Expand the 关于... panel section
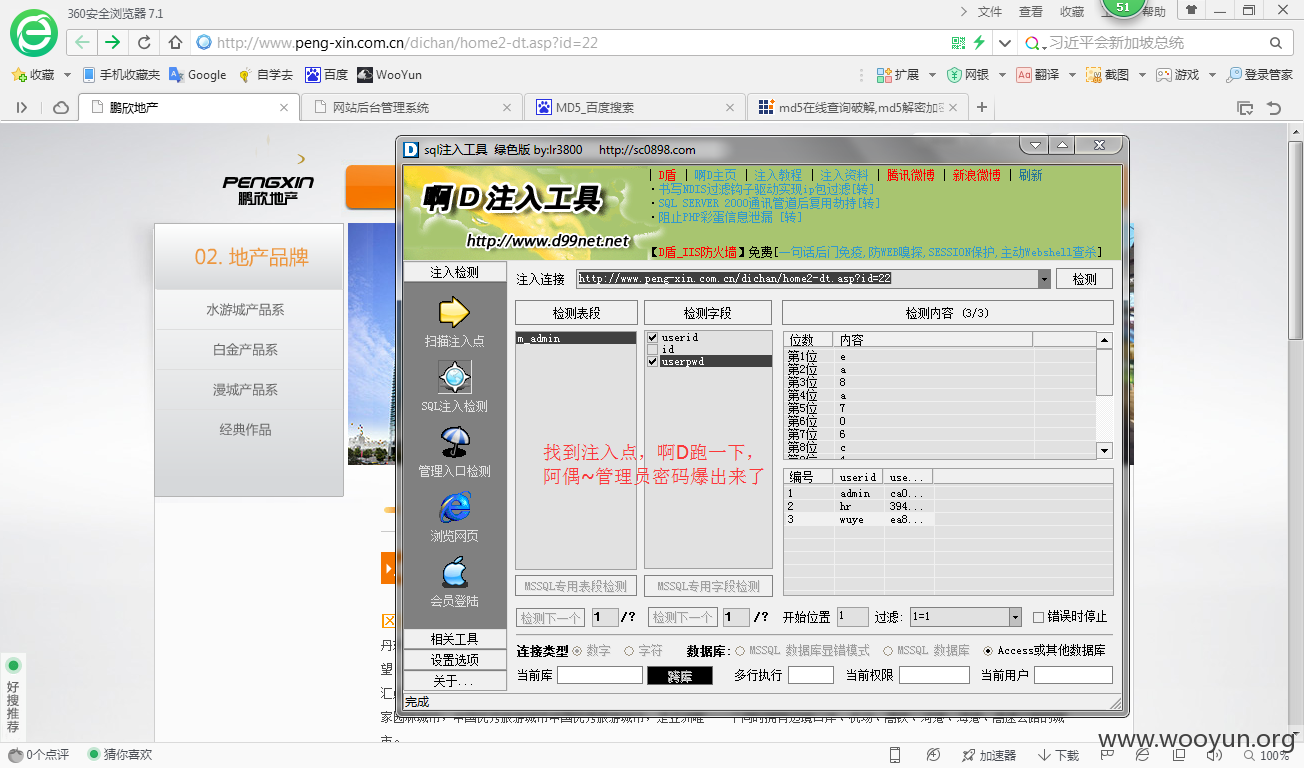Image resolution: width=1304 pixels, height=768 pixels. [454, 681]
